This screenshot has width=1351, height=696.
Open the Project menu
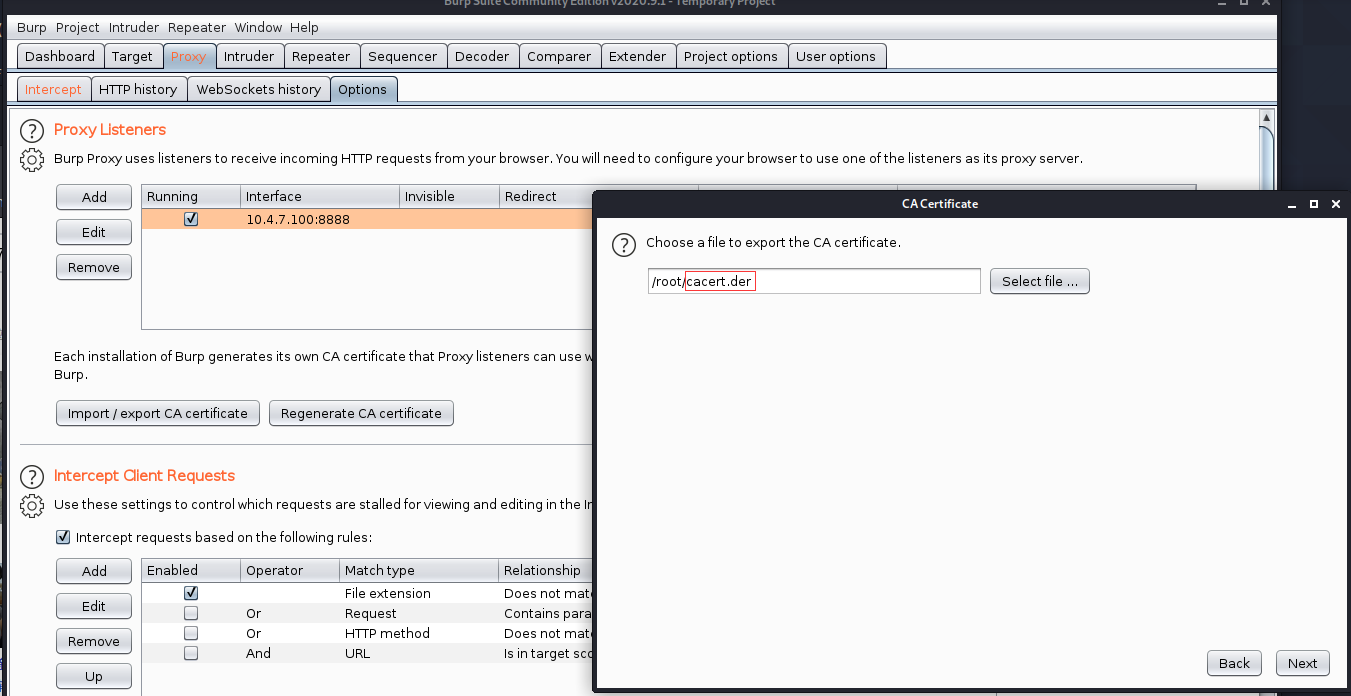(x=77, y=27)
